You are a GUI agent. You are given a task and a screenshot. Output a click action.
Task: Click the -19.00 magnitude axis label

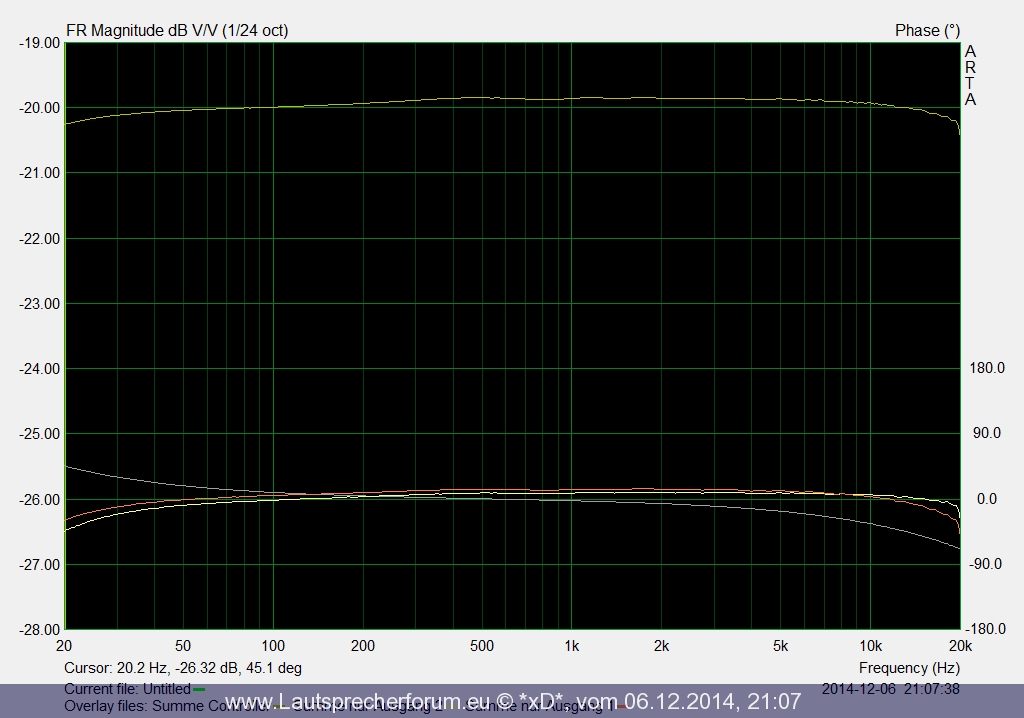pyautogui.click(x=37, y=43)
